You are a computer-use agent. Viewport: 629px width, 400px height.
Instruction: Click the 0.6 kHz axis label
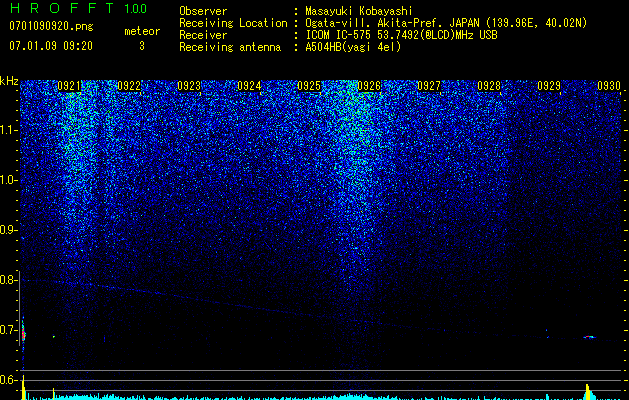pyautogui.click(x=8, y=380)
